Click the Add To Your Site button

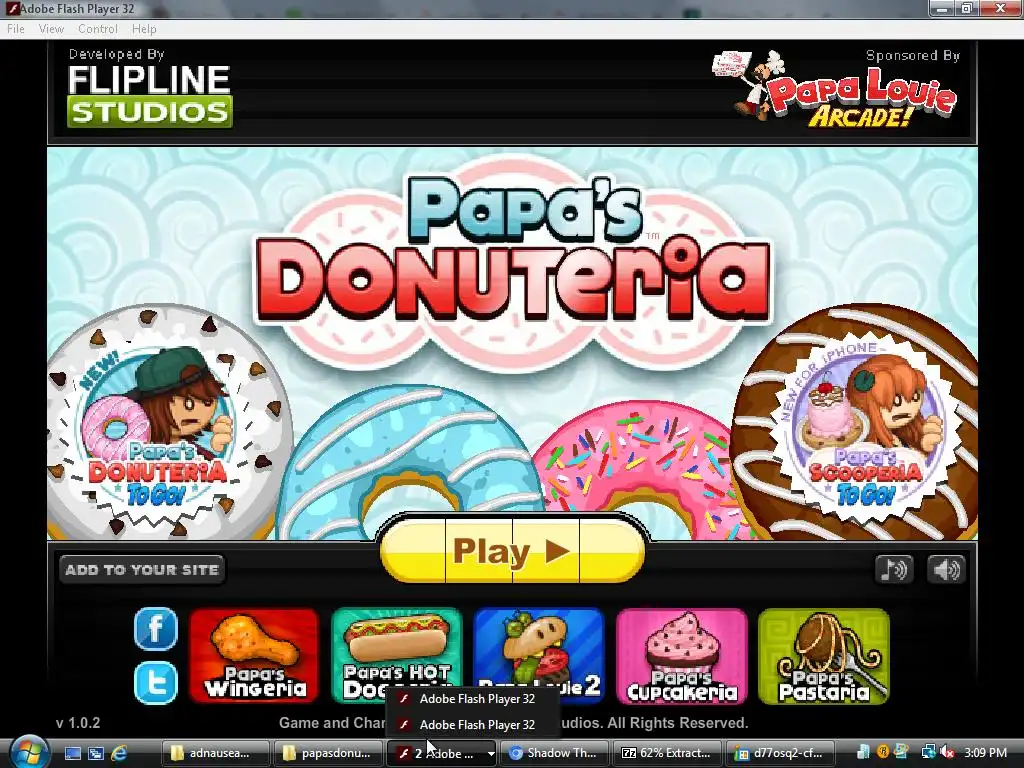coord(142,569)
